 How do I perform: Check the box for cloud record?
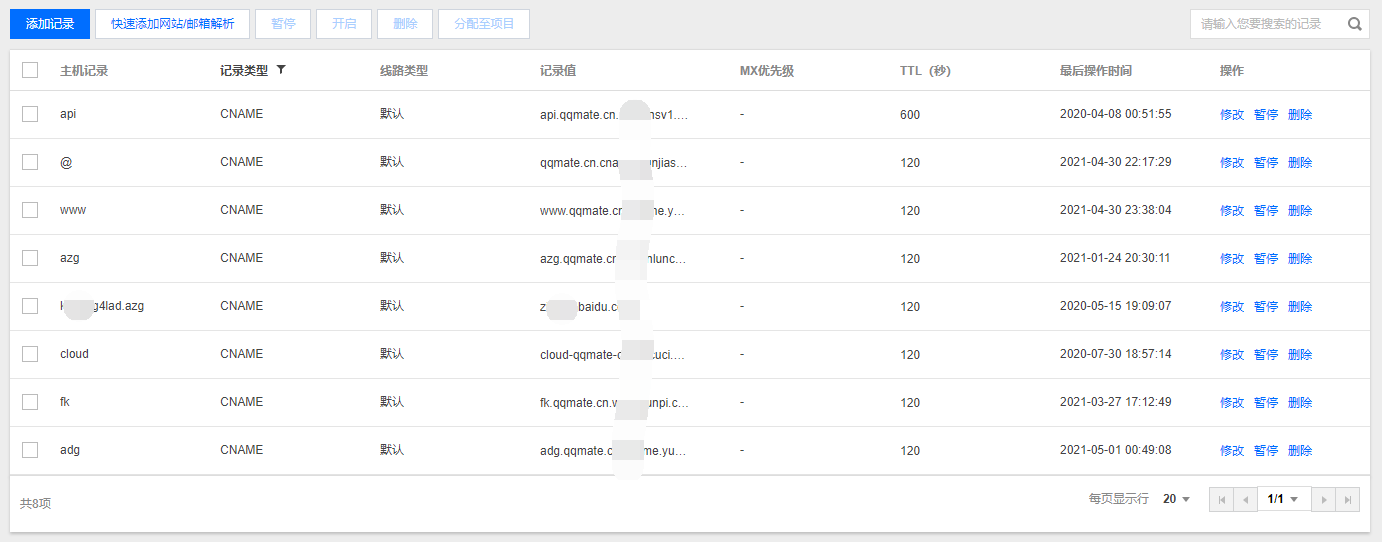click(x=30, y=354)
